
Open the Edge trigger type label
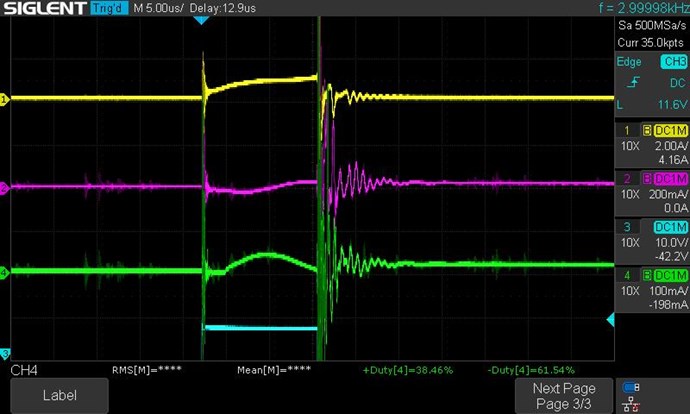point(629,62)
